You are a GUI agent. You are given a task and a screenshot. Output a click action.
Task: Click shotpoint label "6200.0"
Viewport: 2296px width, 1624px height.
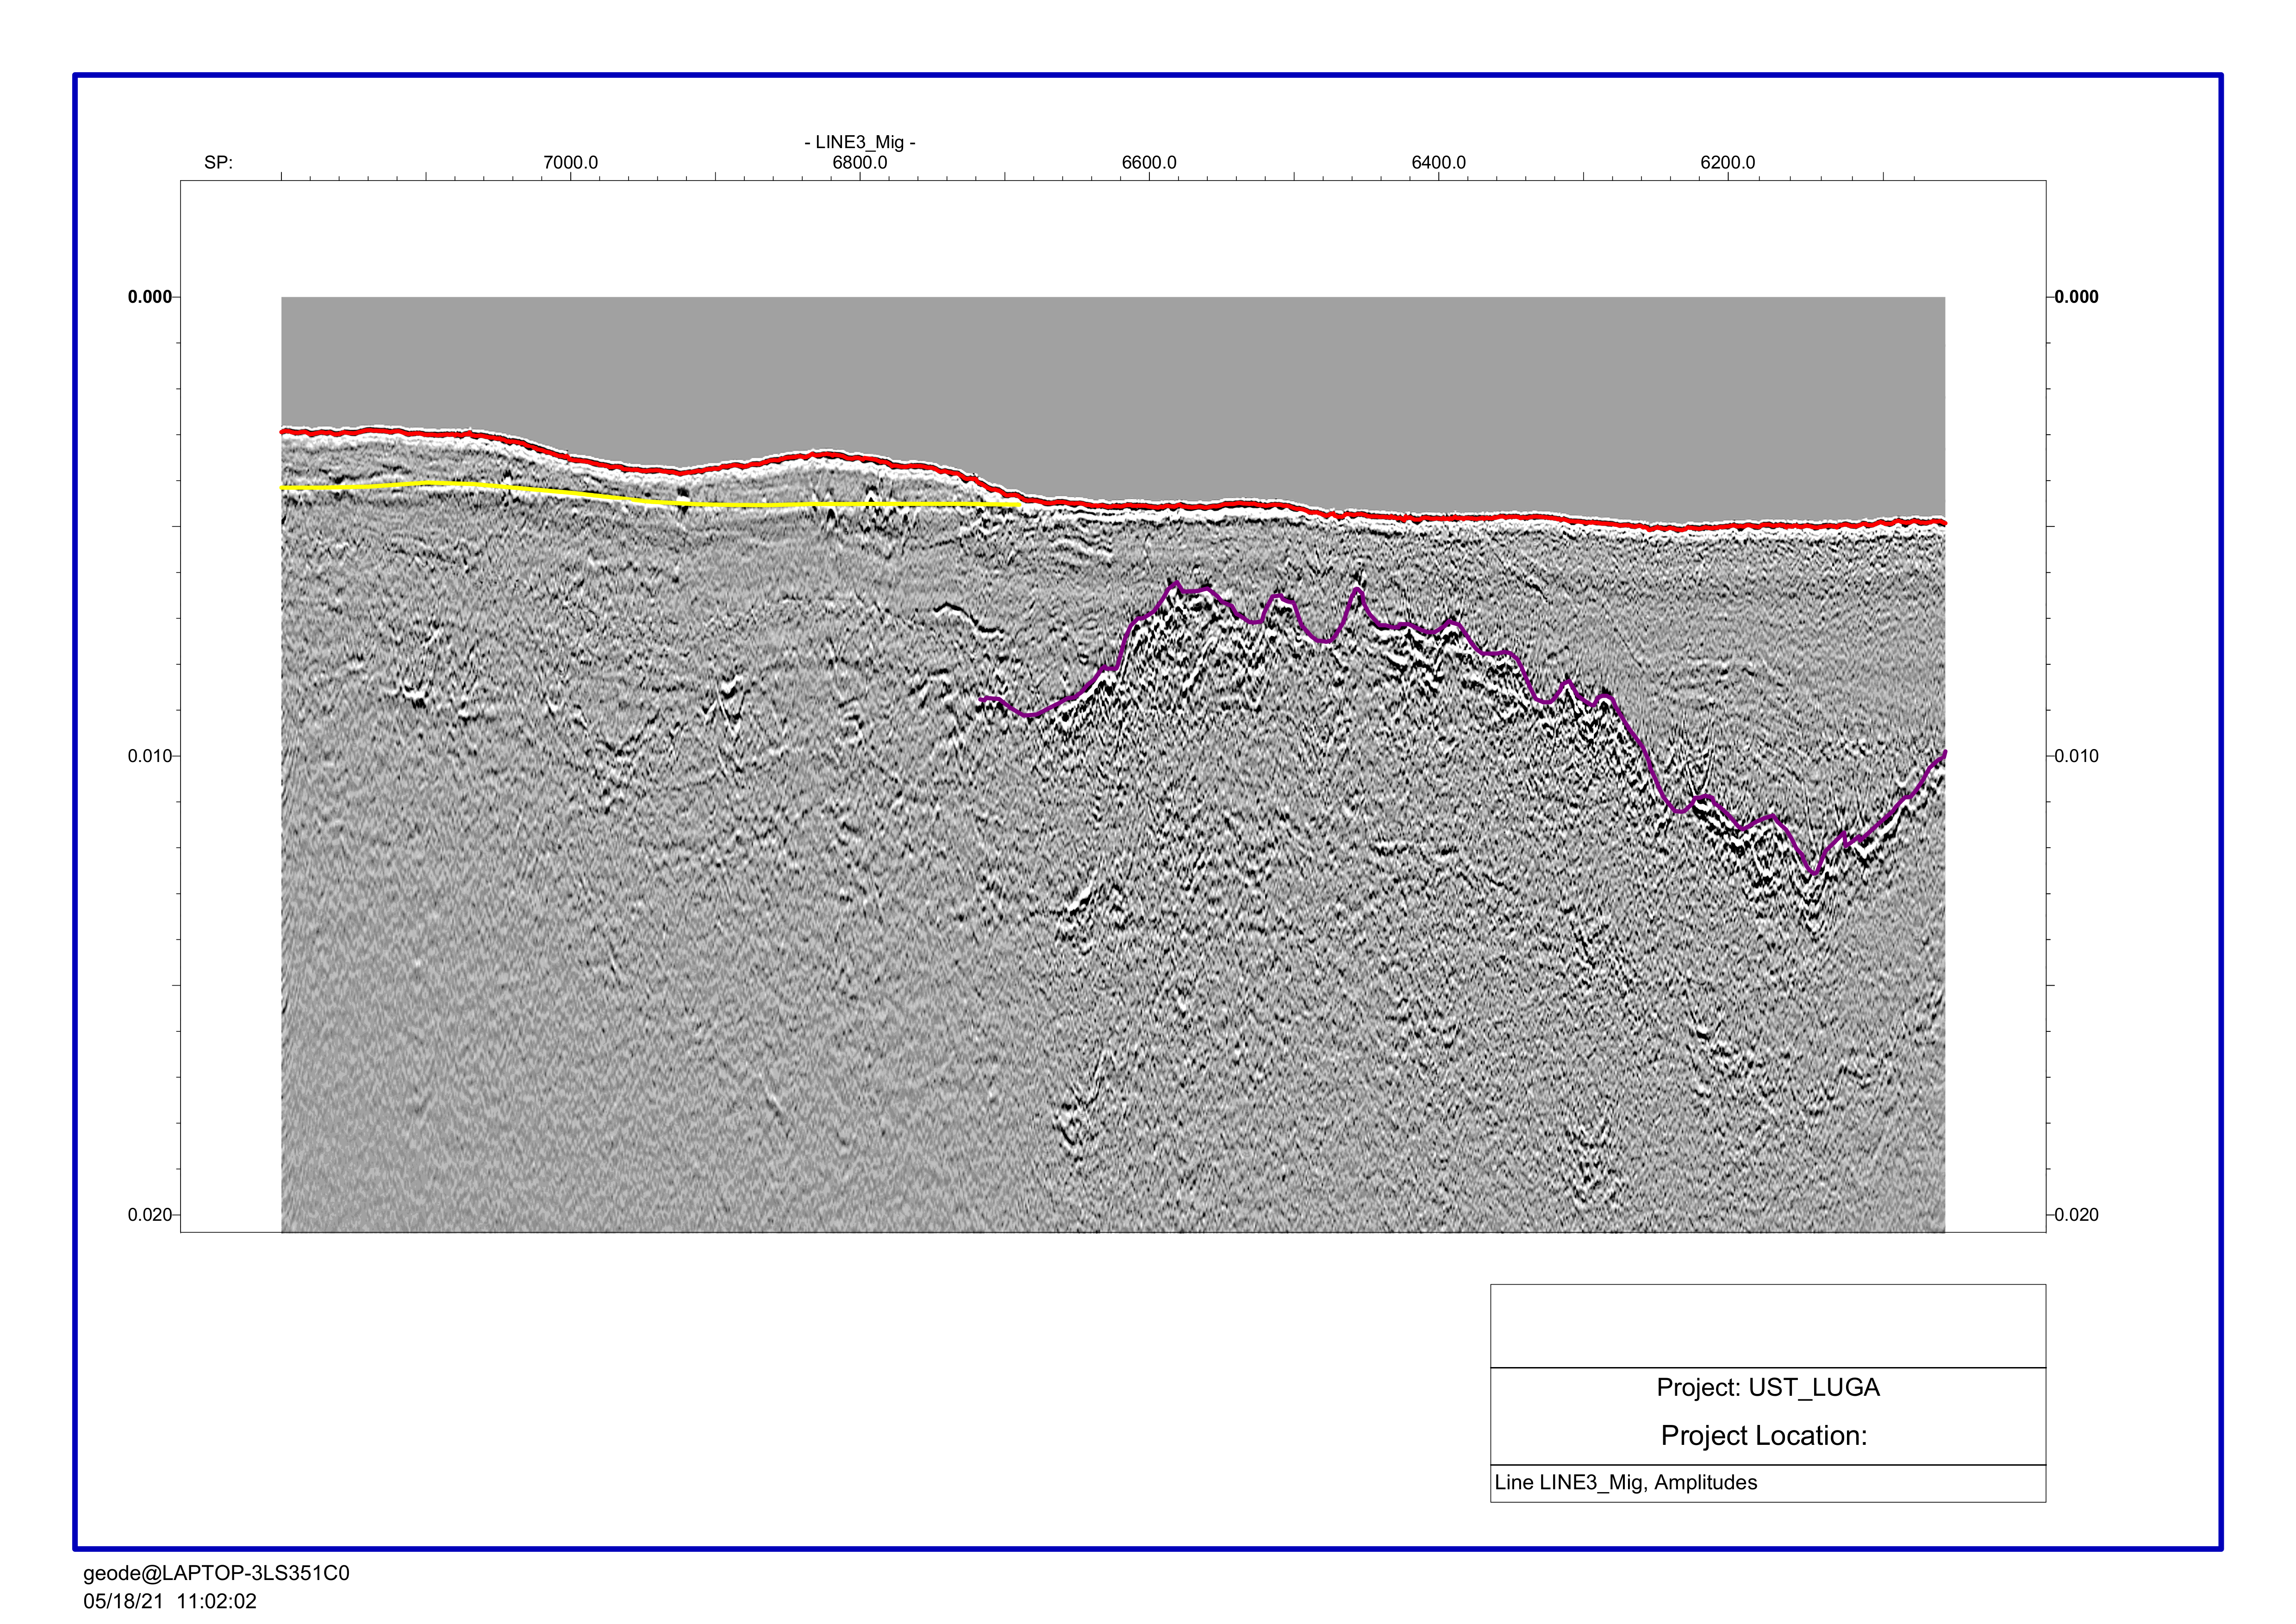click(x=1728, y=162)
